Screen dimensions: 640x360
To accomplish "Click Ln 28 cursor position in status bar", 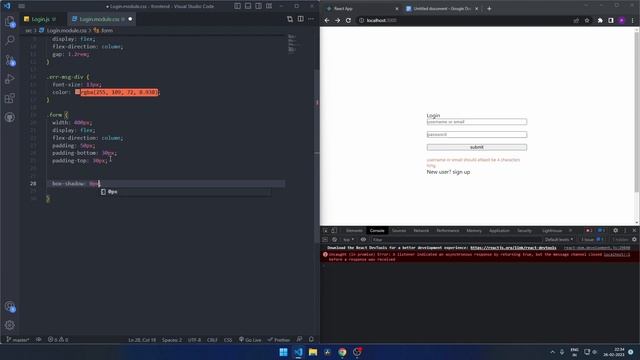I will [142, 340].
